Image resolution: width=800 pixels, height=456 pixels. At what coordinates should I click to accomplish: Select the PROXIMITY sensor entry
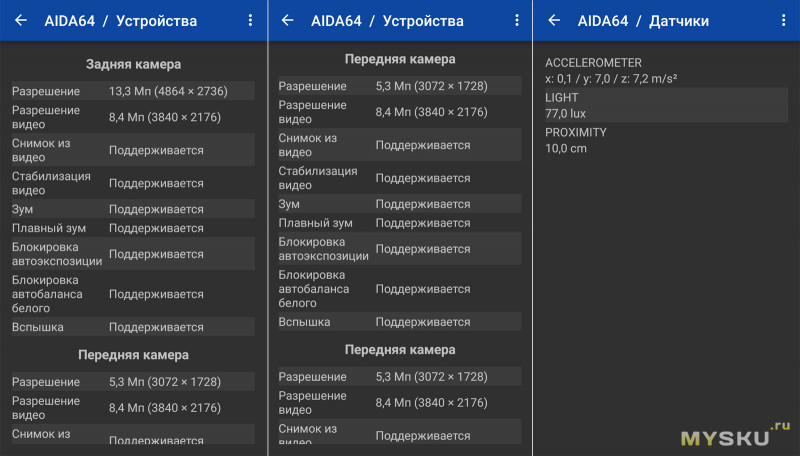(x=666, y=140)
